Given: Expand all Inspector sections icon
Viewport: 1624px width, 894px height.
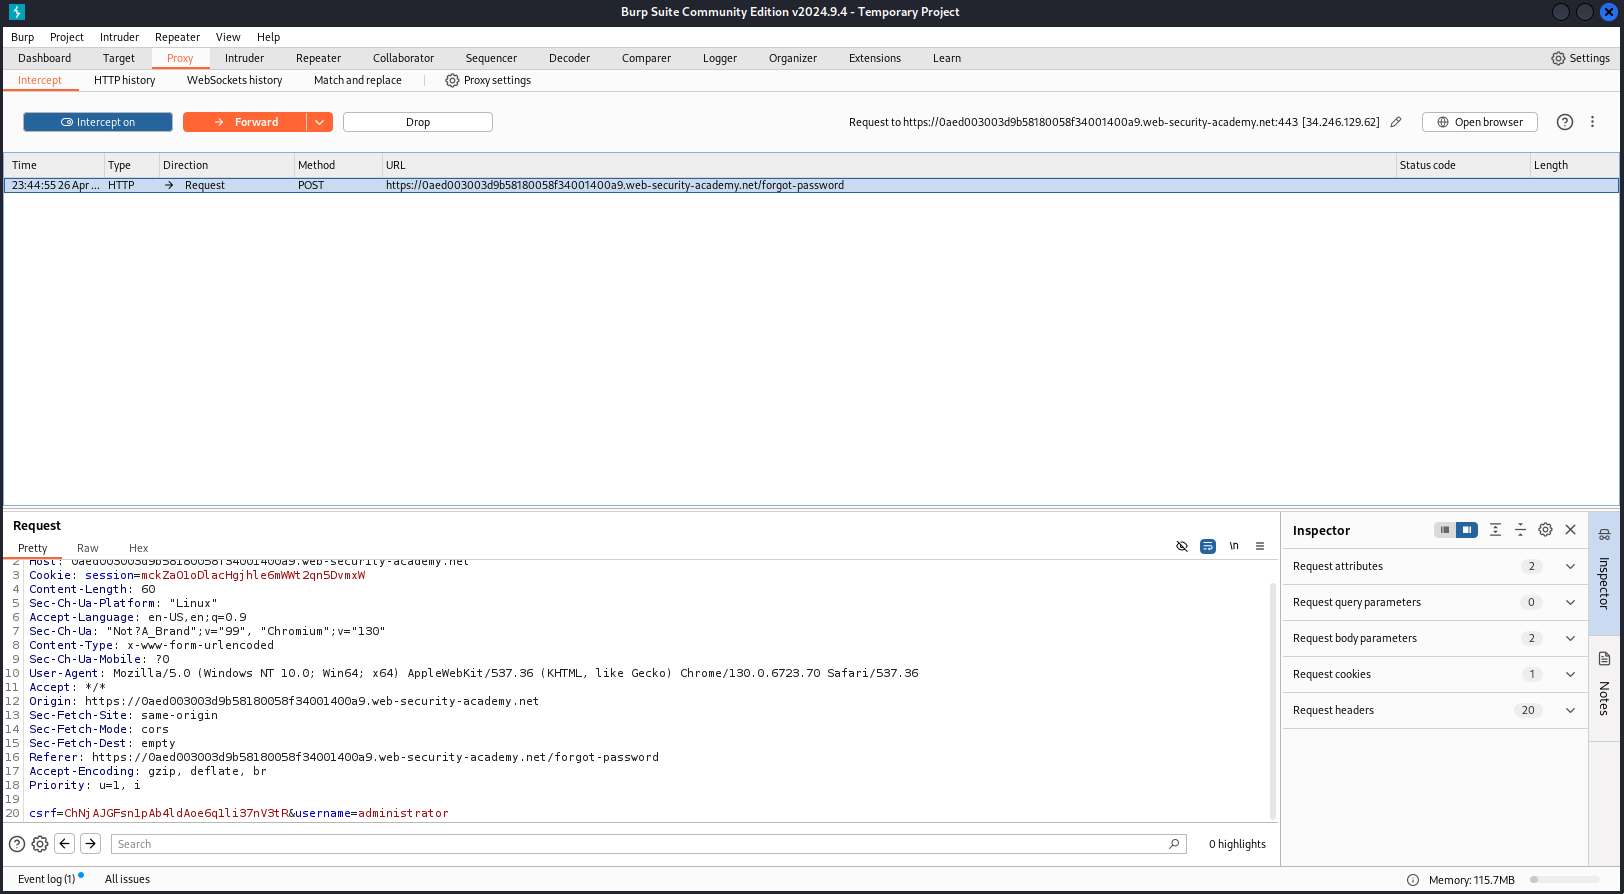Looking at the screenshot, I should [1495, 530].
